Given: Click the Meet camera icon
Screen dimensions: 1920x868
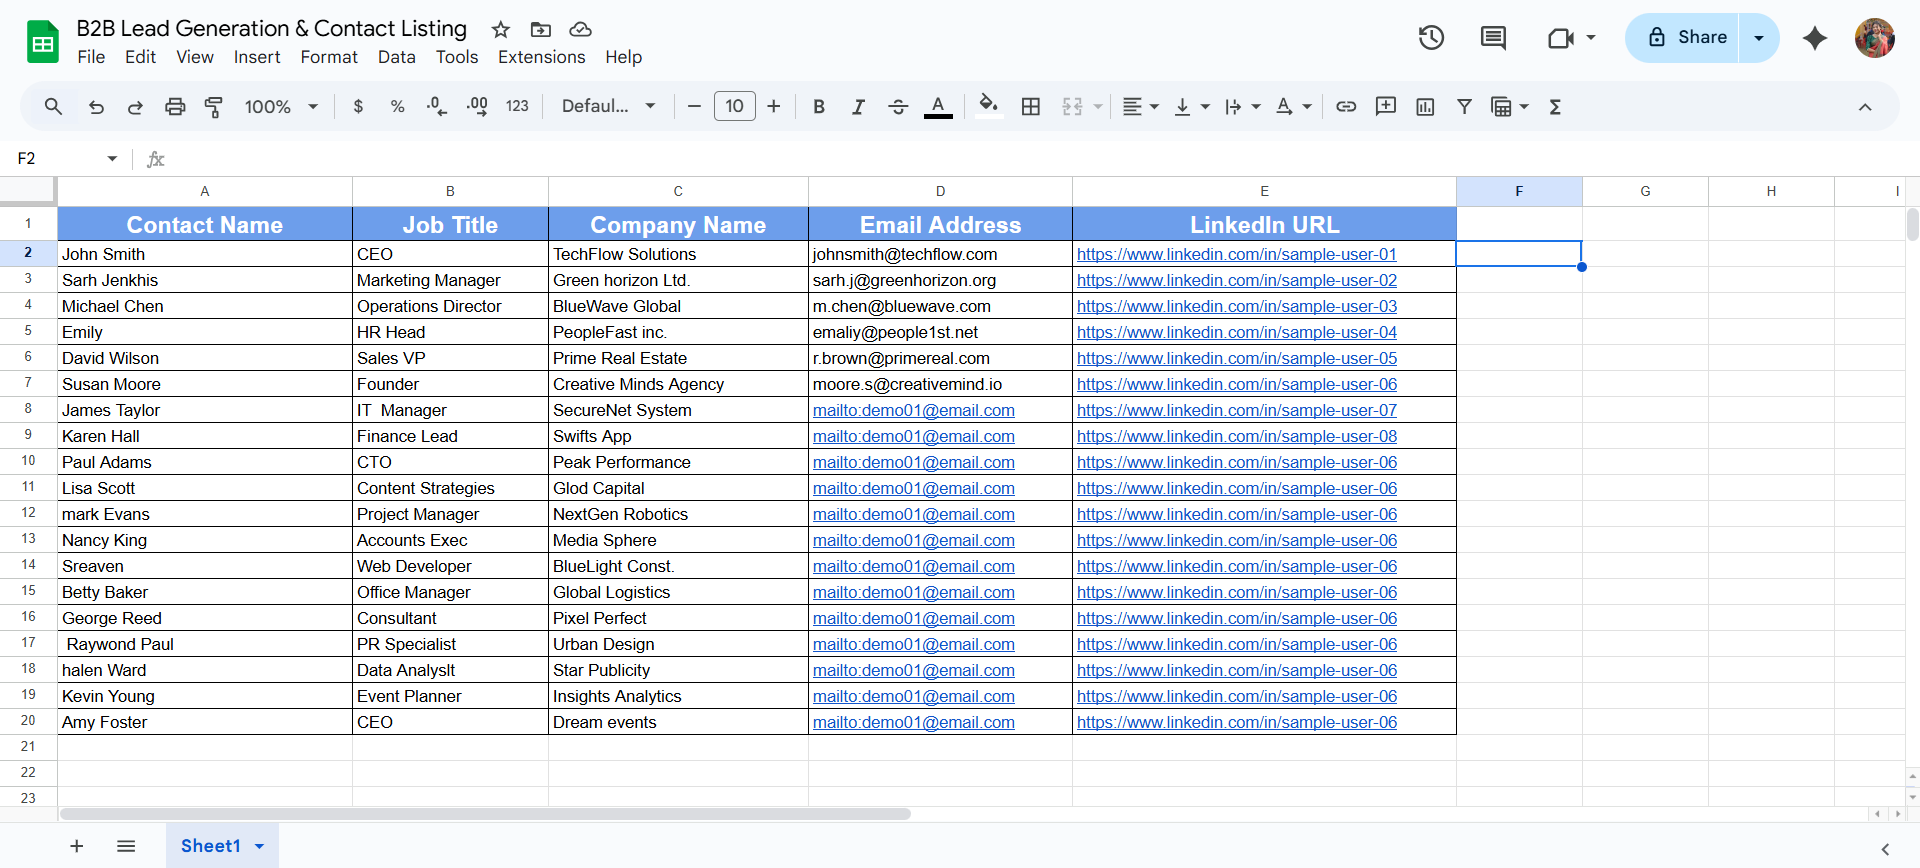Looking at the screenshot, I should [x=1561, y=38].
